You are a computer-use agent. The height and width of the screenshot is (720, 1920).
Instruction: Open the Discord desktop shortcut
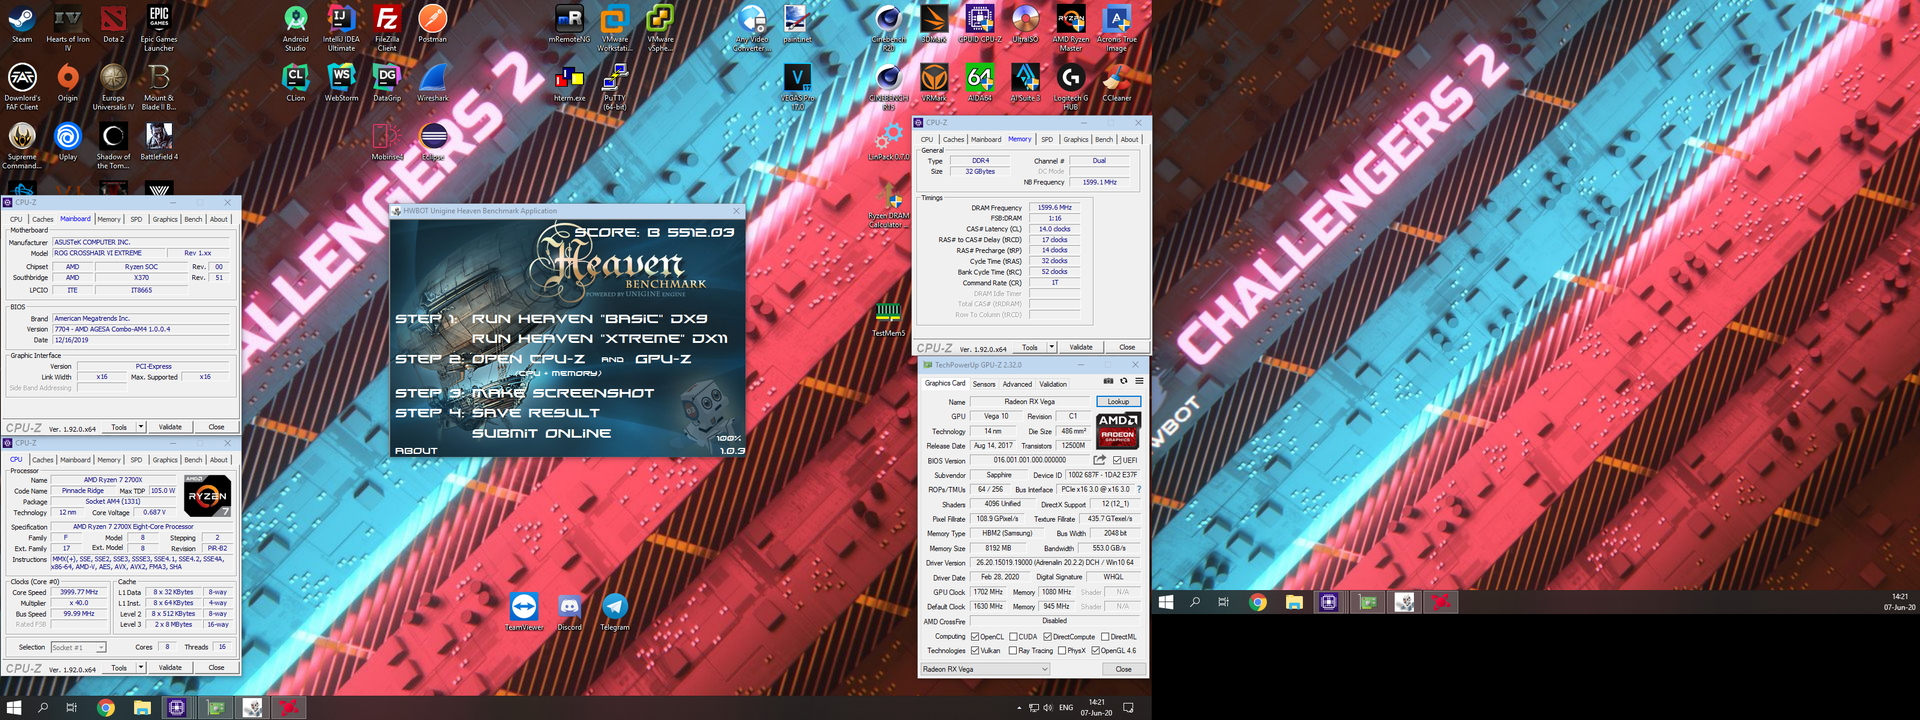point(569,612)
